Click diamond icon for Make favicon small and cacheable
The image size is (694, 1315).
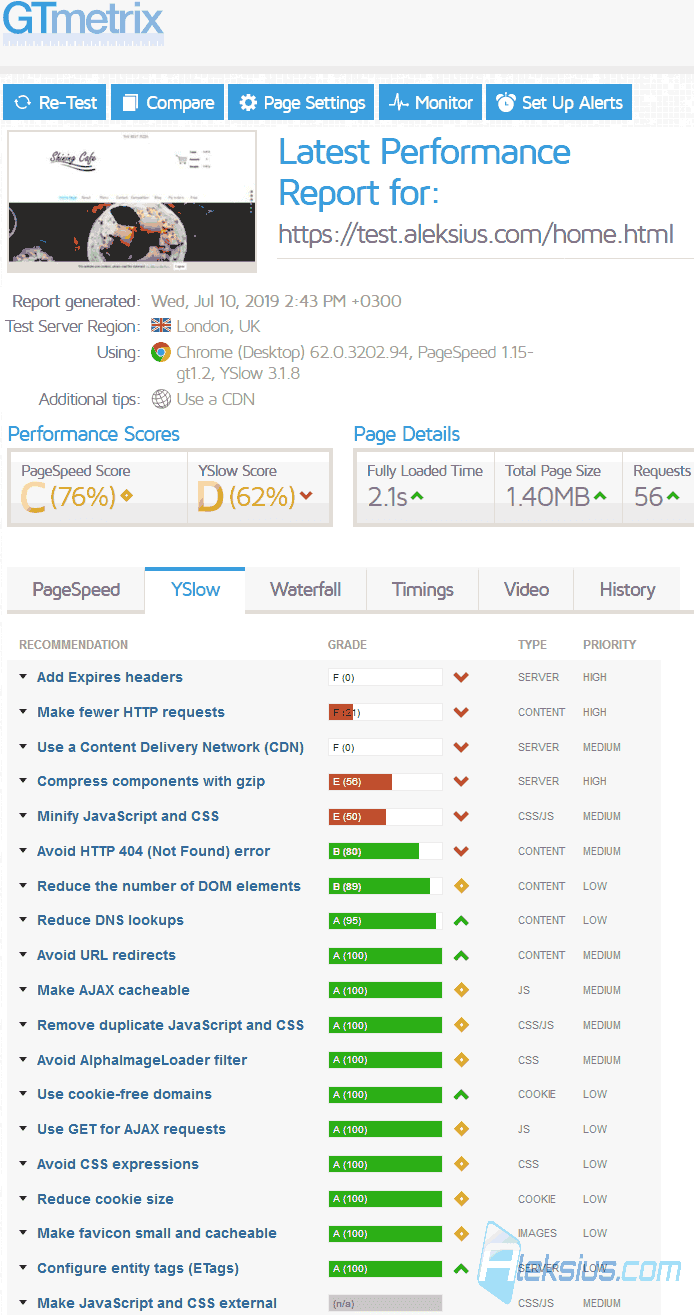[461, 1233]
